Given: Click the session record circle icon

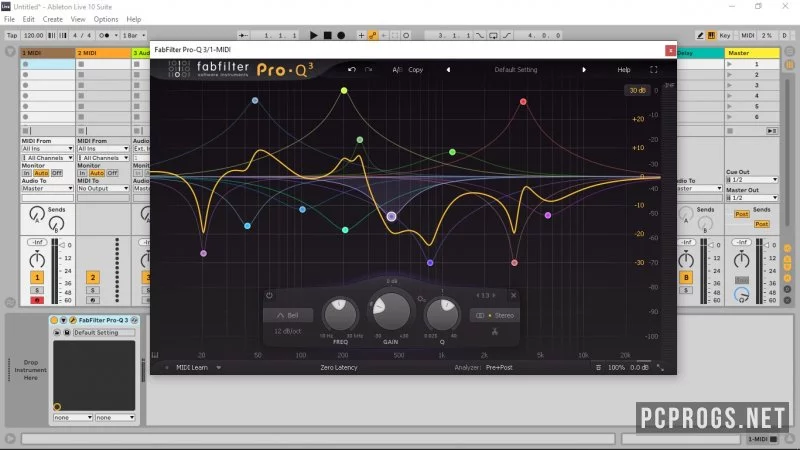Looking at the screenshot, I should click(406, 35).
